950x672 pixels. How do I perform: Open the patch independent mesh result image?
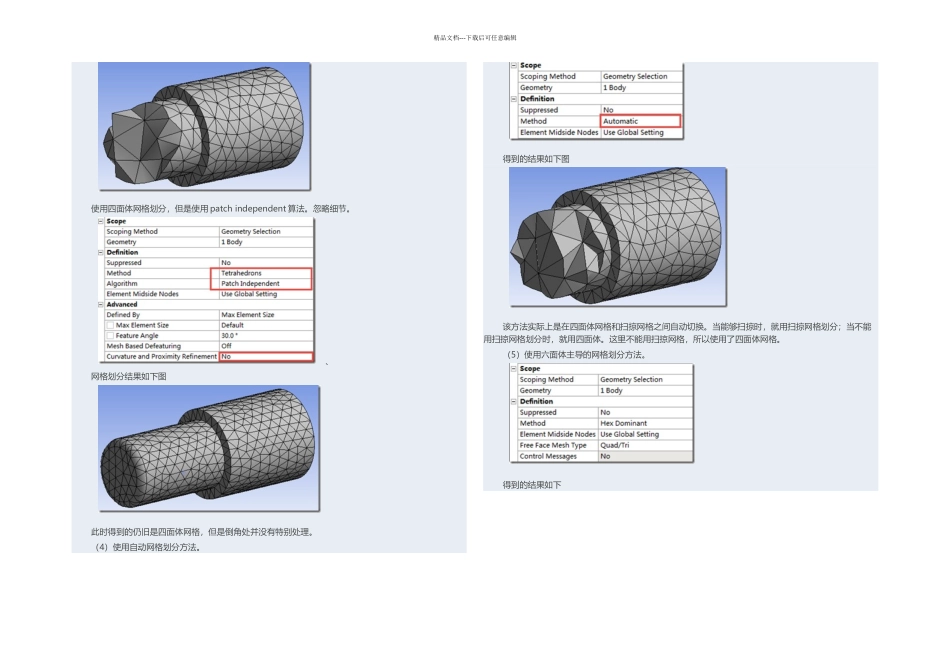tap(209, 448)
